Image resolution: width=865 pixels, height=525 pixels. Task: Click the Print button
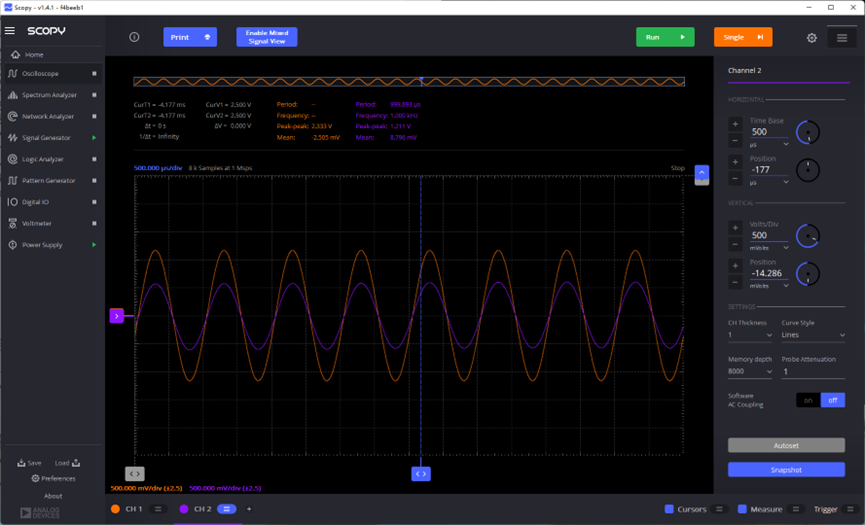click(x=190, y=37)
